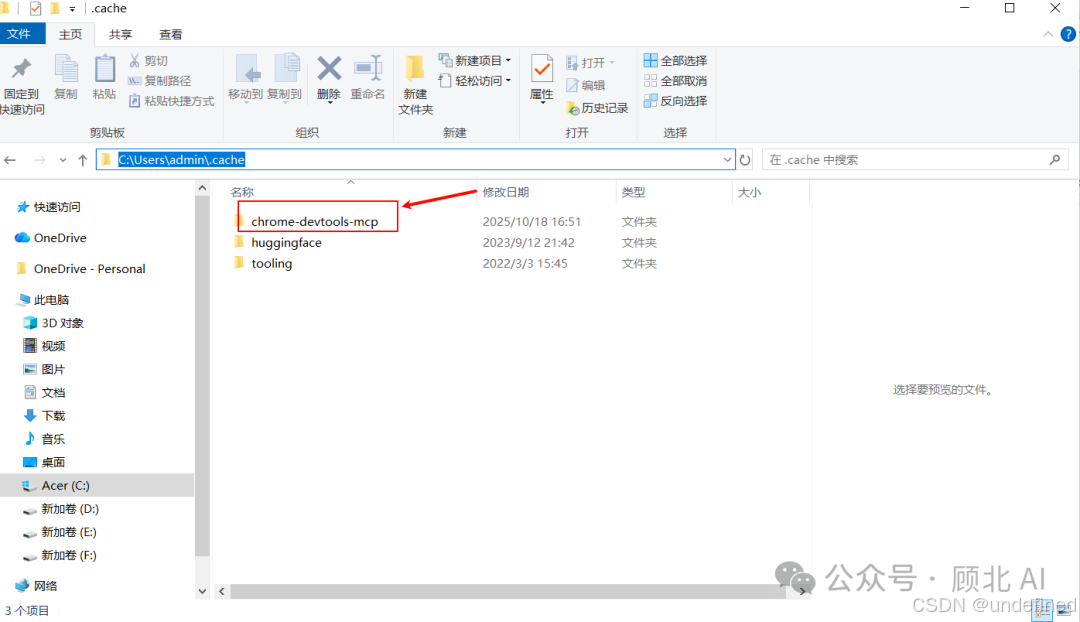Image resolution: width=1080 pixels, height=622 pixels.
Task: Click History (历史记录) in the ribbon
Action: [597, 108]
